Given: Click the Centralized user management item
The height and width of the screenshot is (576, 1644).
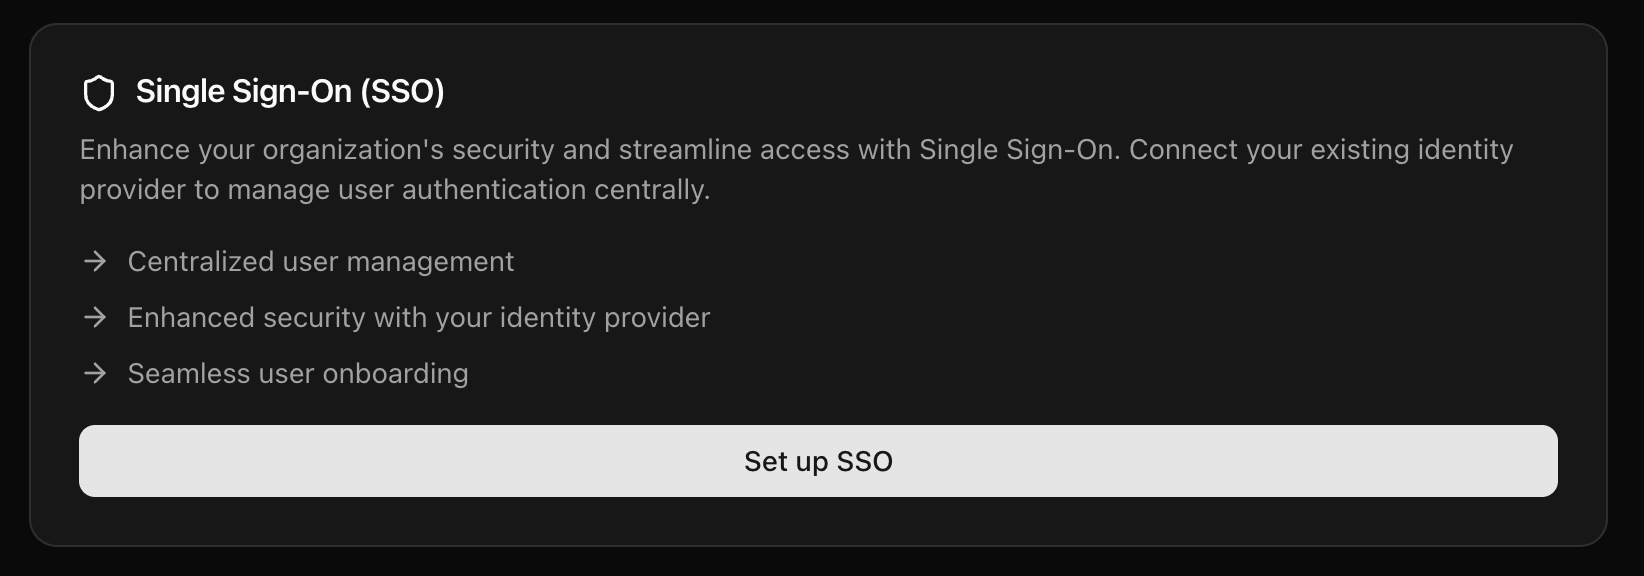Looking at the screenshot, I should (x=320, y=262).
